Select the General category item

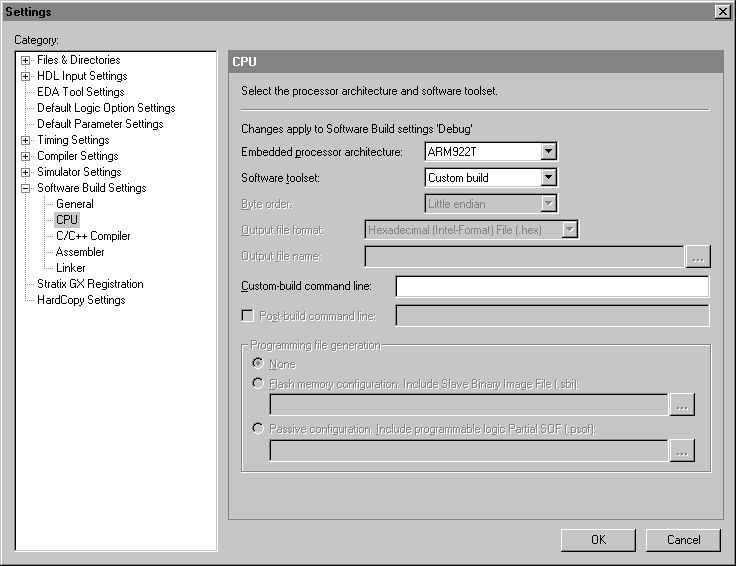(74, 204)
